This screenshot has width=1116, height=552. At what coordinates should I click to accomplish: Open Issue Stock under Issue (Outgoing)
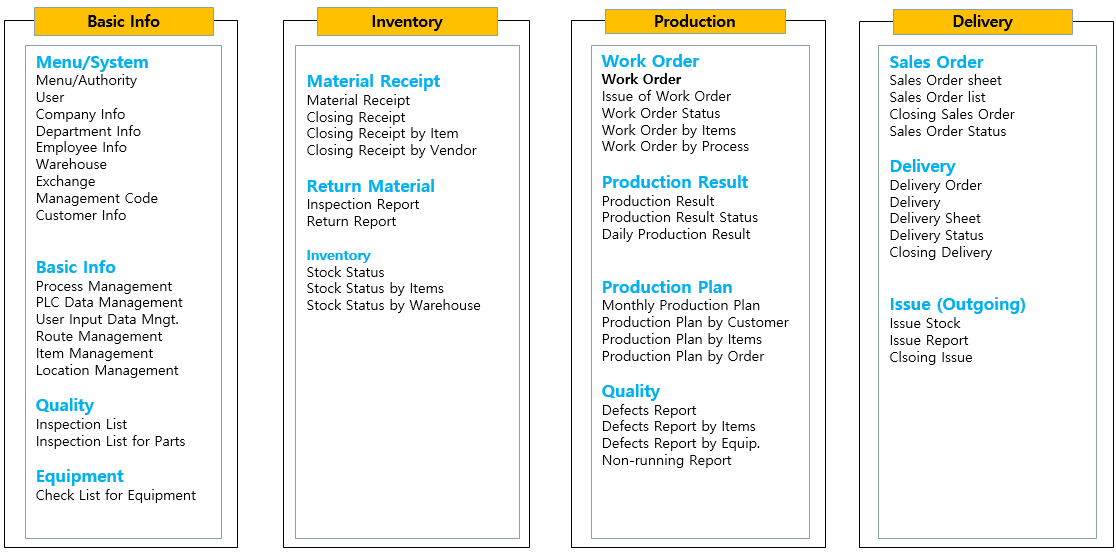(924, 323)
